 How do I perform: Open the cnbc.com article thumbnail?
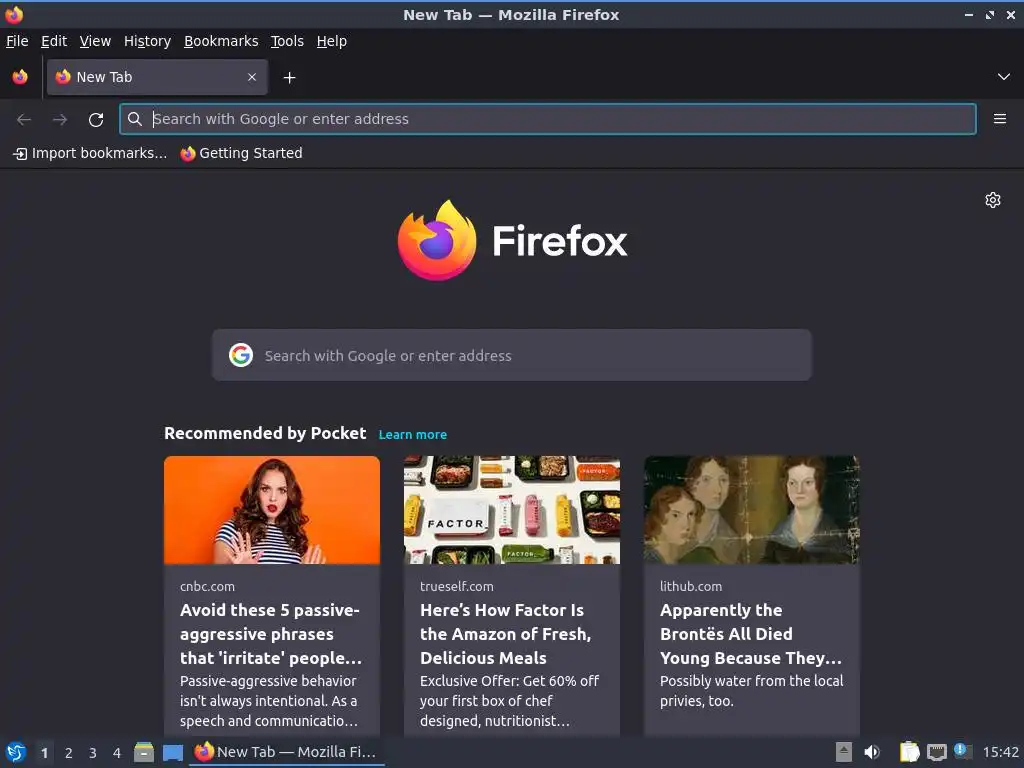coord(272,510)
